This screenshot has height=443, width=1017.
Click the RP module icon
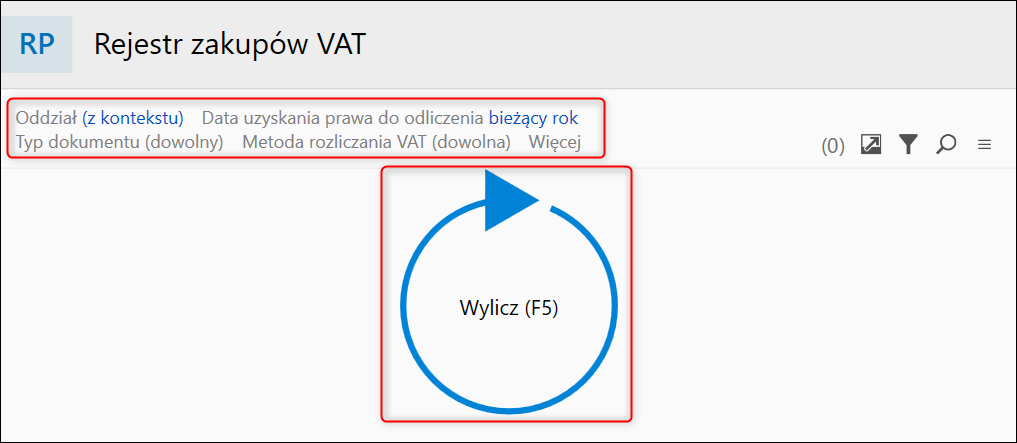[x=37, y=44]
